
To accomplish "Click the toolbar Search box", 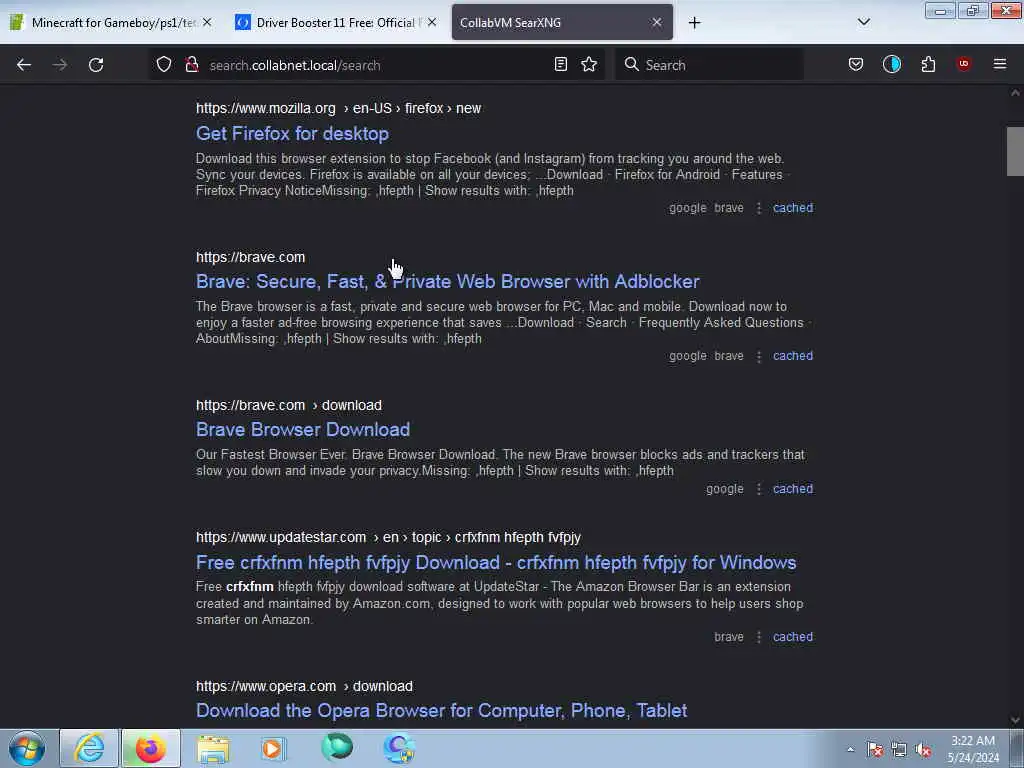I will tap(709, 65).
